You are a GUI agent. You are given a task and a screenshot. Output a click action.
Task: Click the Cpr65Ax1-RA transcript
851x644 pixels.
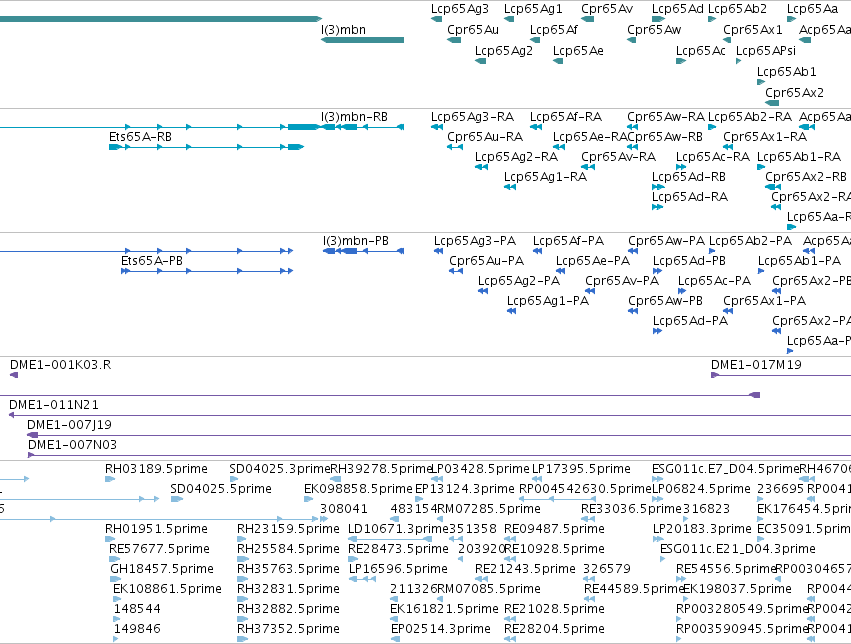[765, 137]
